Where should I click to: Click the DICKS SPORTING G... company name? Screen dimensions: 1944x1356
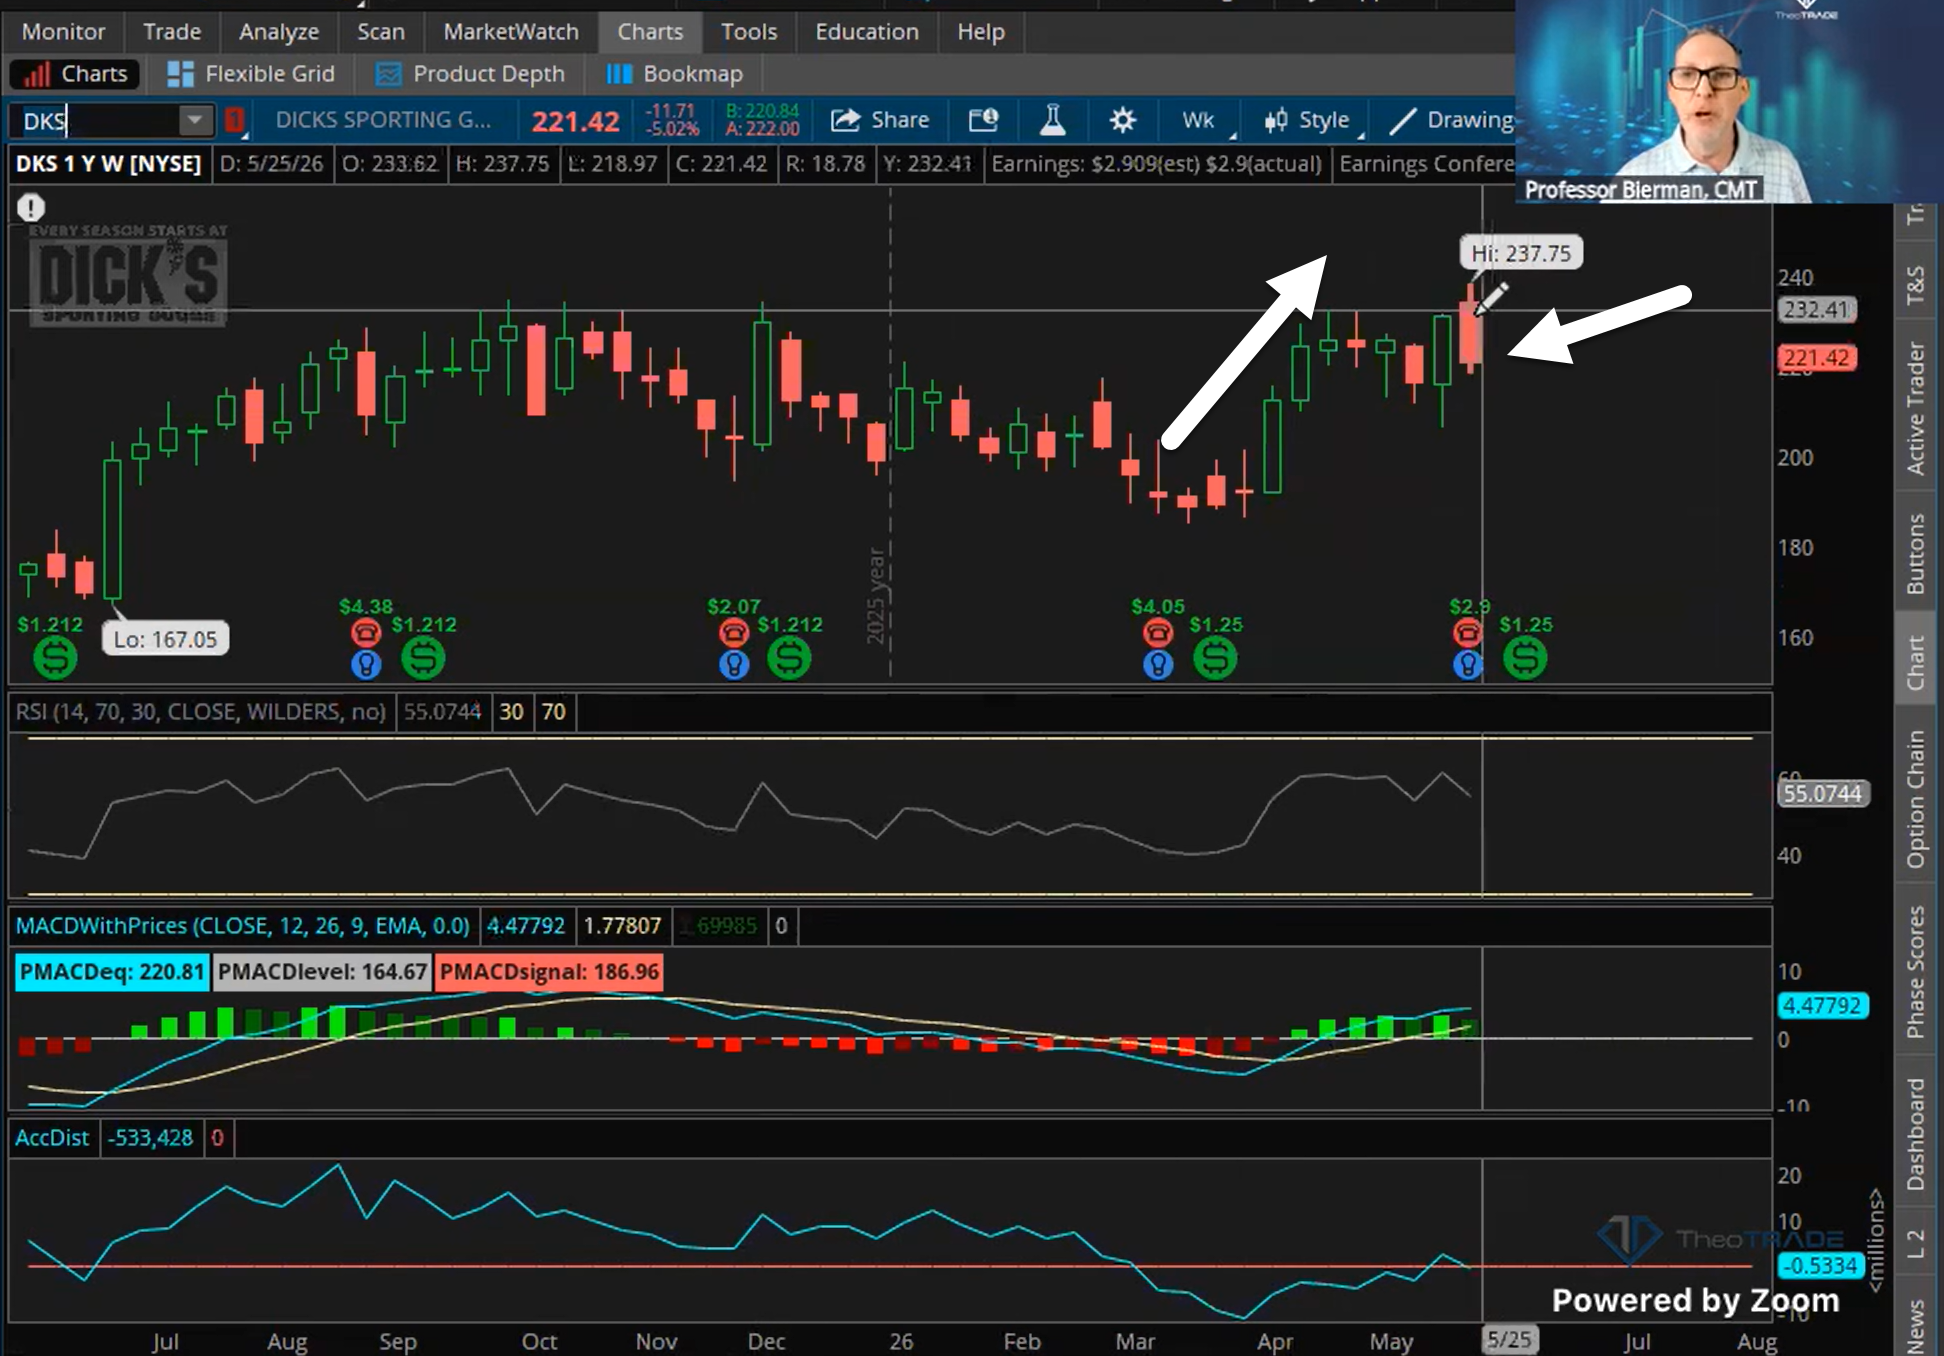point(383,120)
